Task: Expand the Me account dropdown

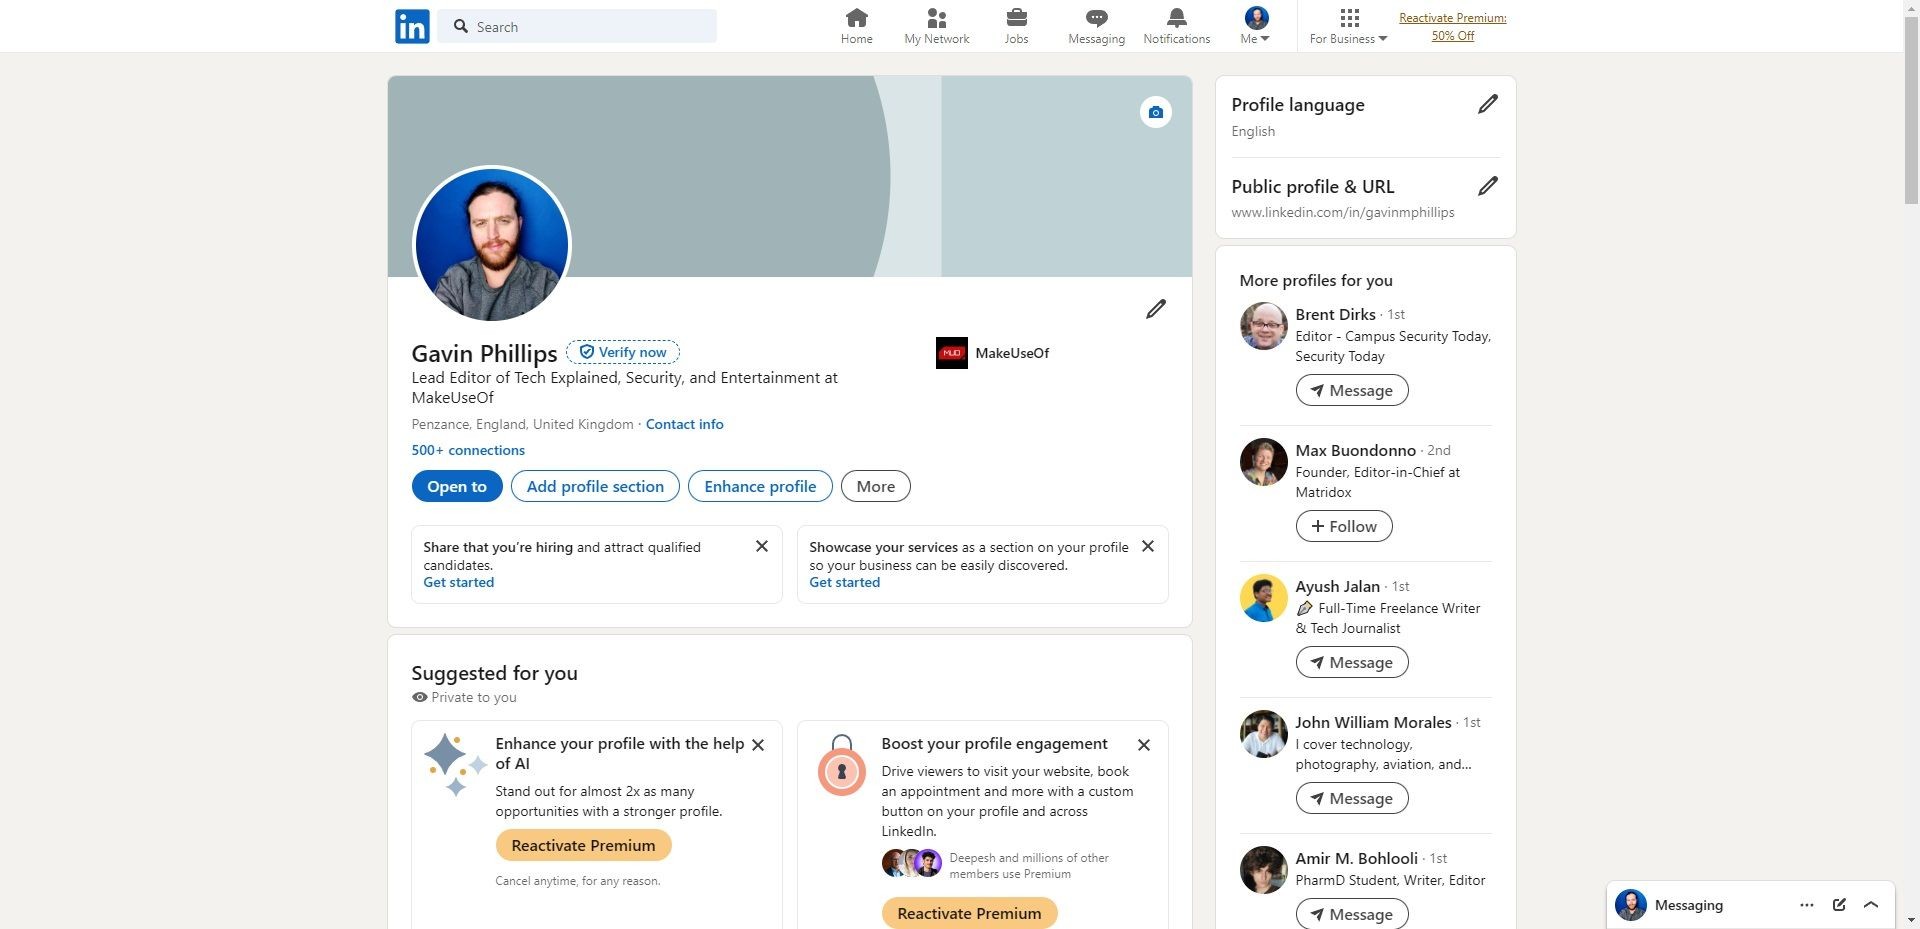Action: [1255, 27]
